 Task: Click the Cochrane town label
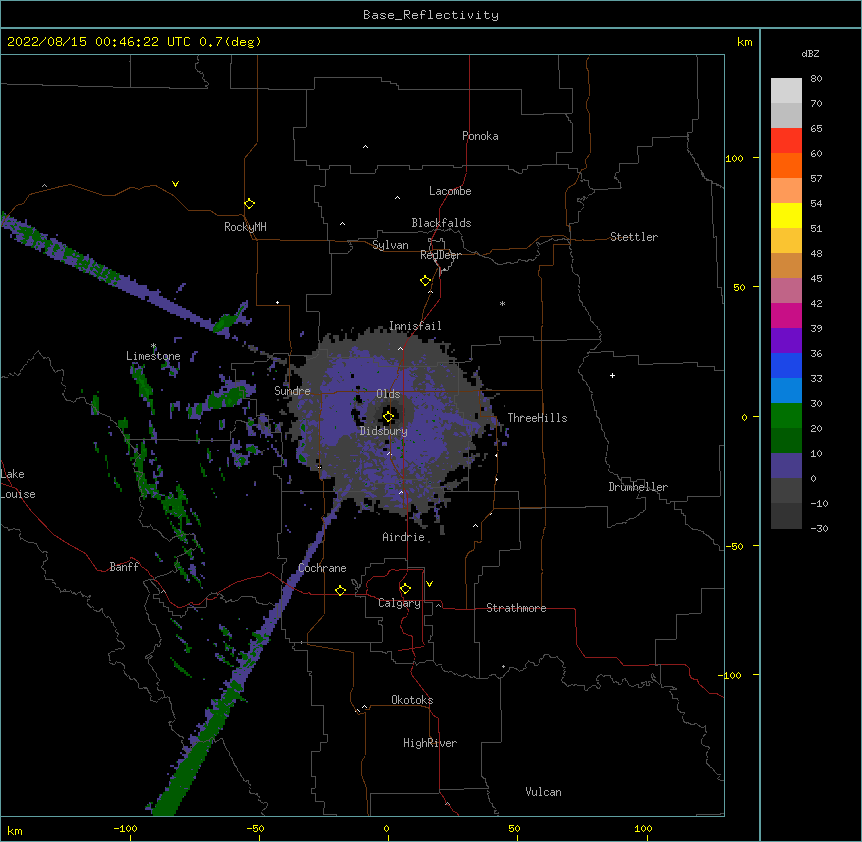(322, 568)
